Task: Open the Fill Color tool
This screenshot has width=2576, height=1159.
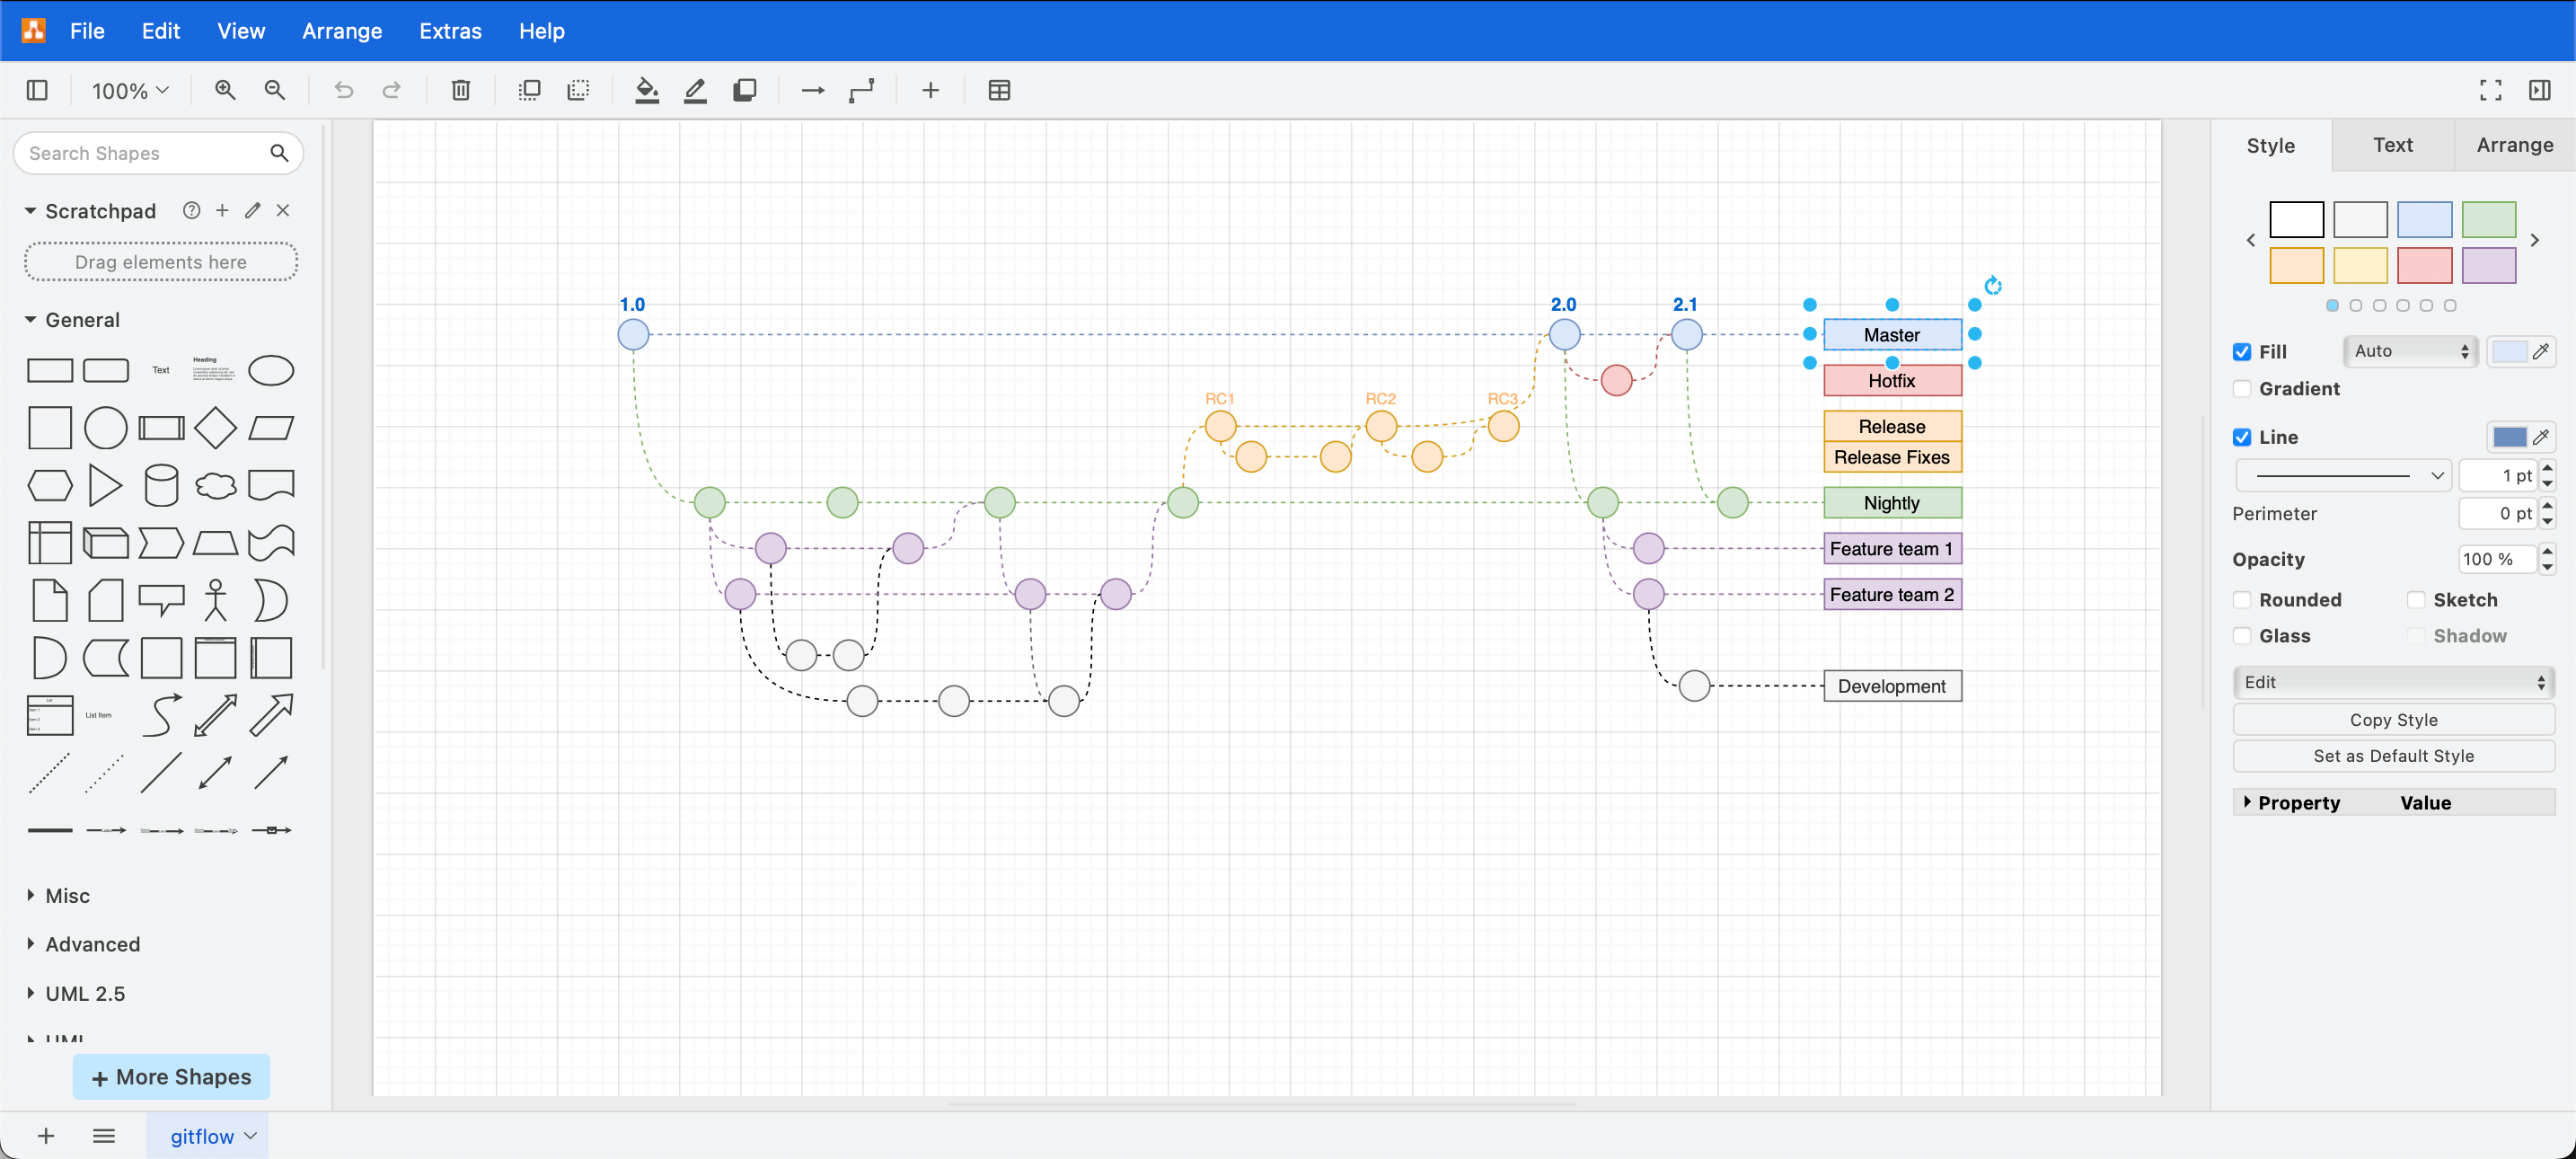Action: click(647, 90)
